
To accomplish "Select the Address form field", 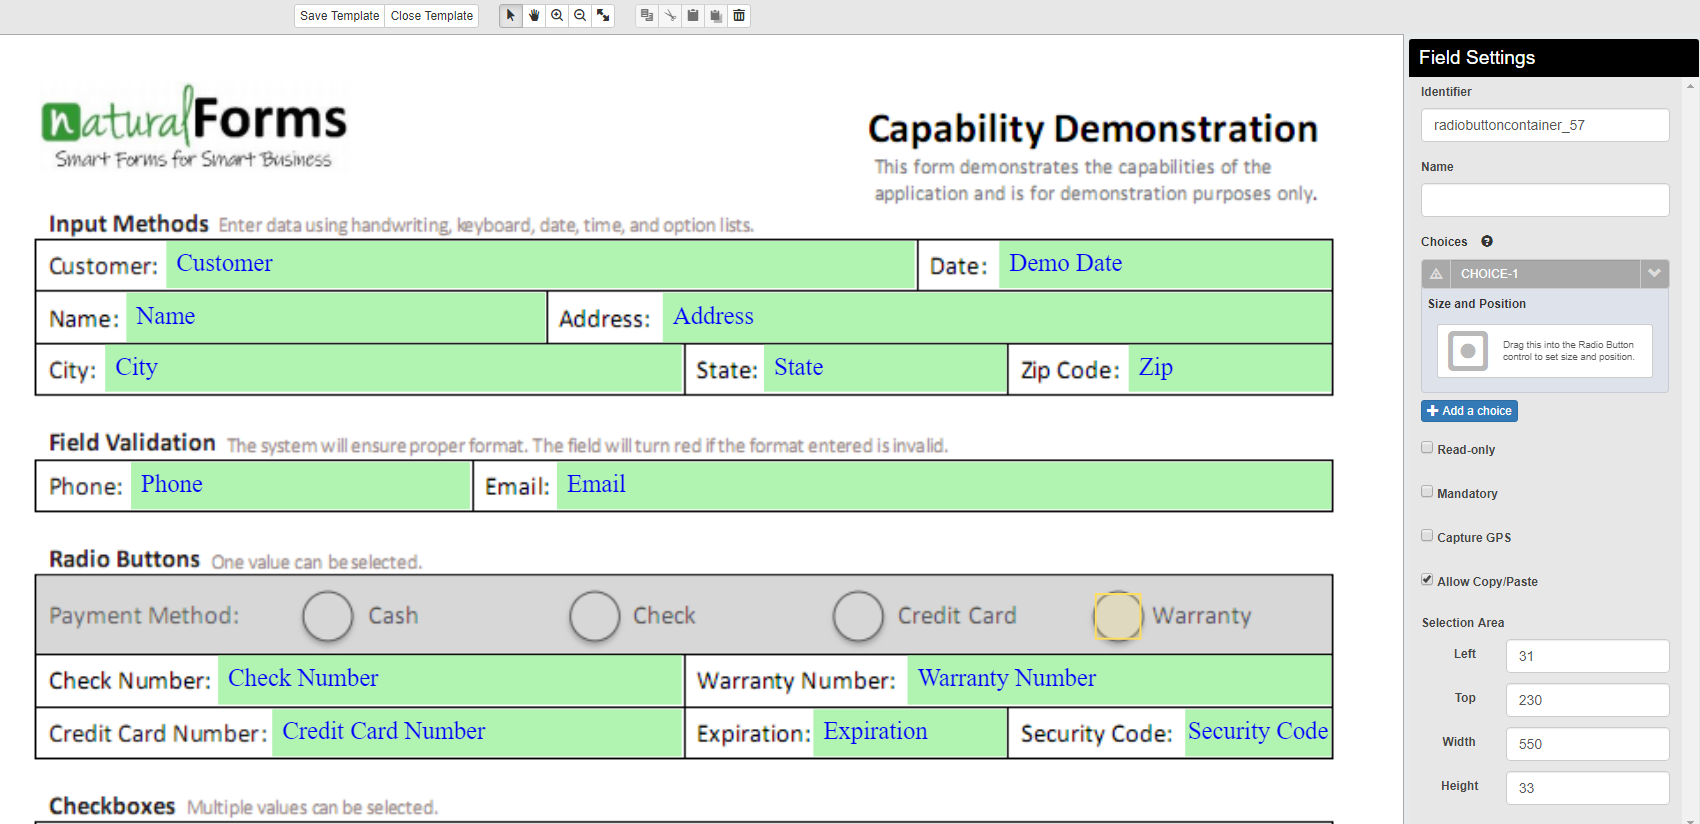I will 997,318.
